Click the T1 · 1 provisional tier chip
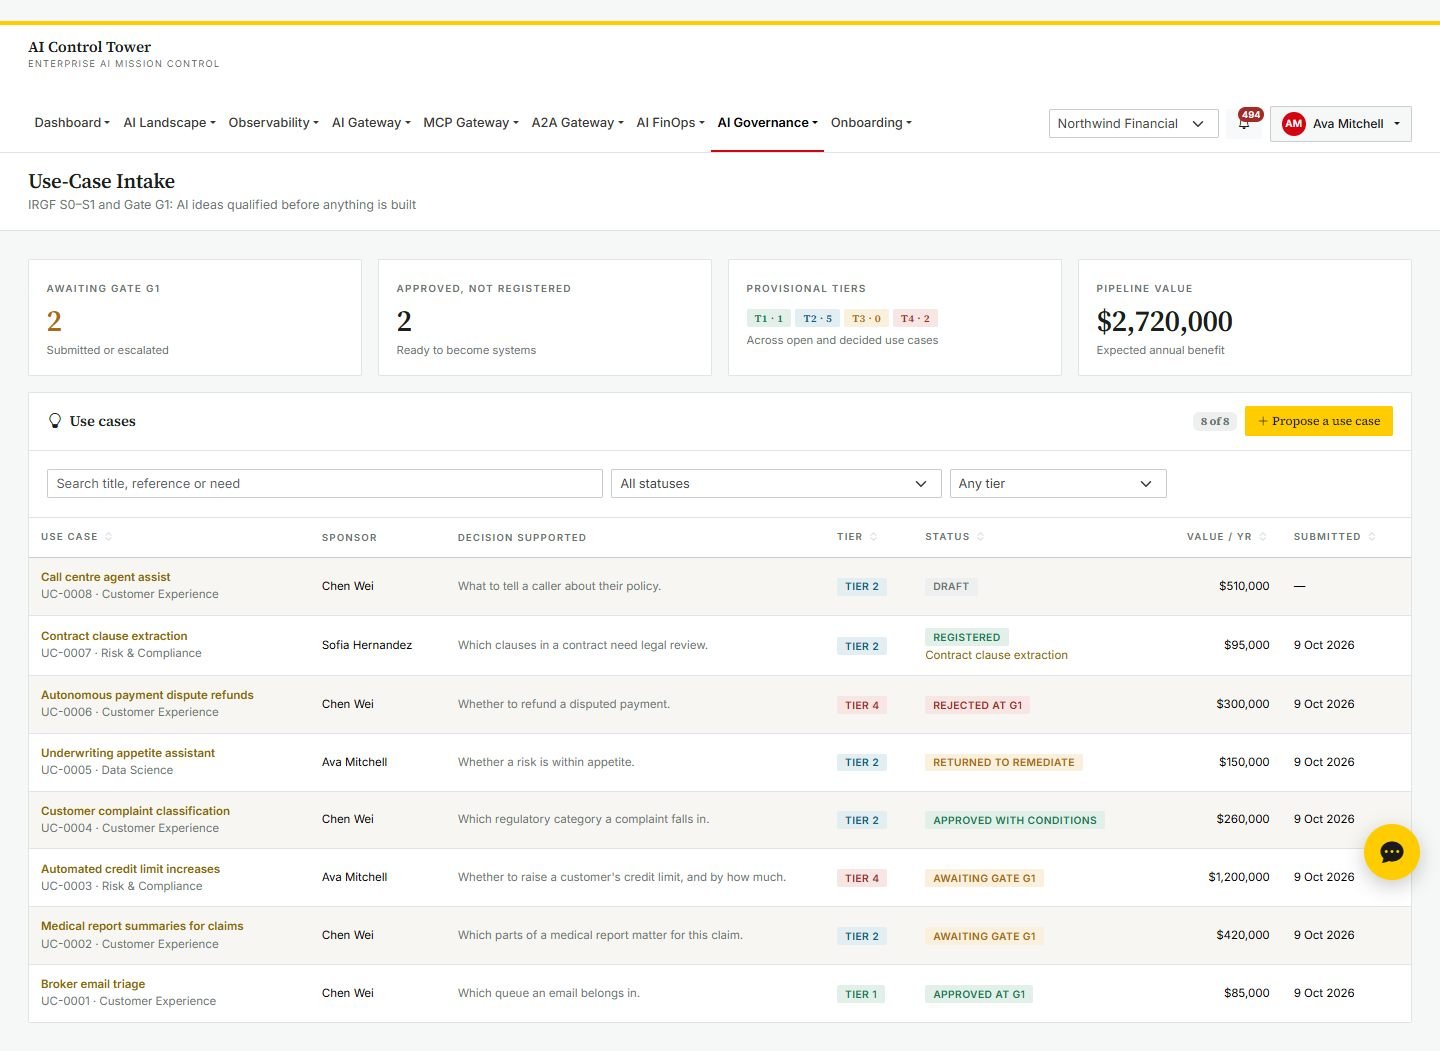 768,319
